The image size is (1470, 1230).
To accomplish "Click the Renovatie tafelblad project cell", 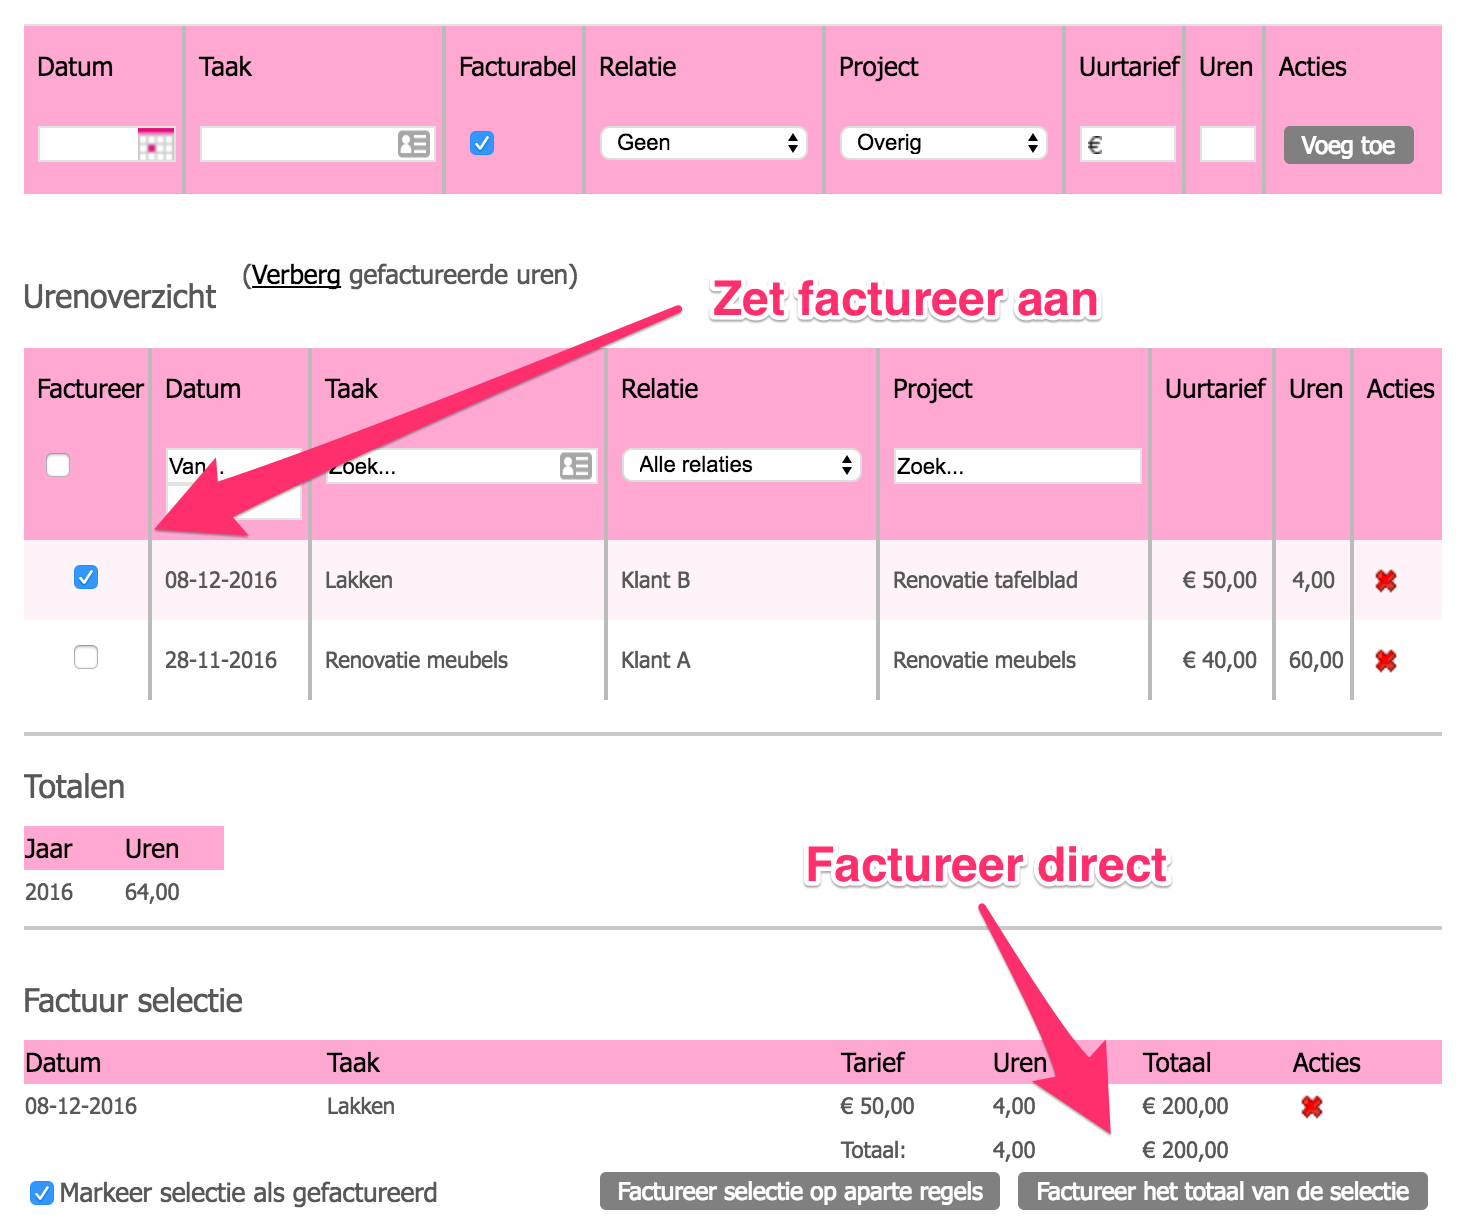I will point(985,580).
